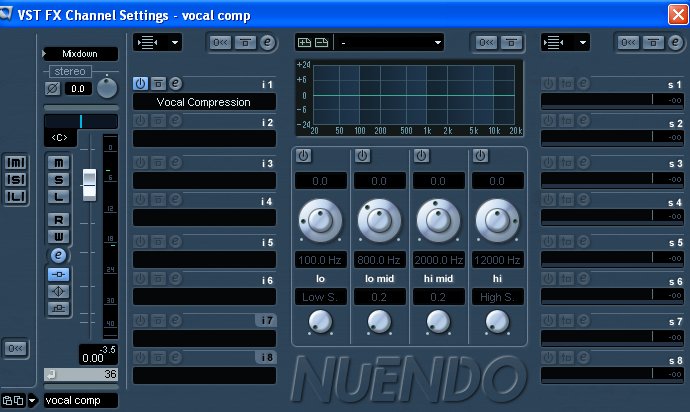Click the input gain knob
690x412 pixels.
click(107, 87)
